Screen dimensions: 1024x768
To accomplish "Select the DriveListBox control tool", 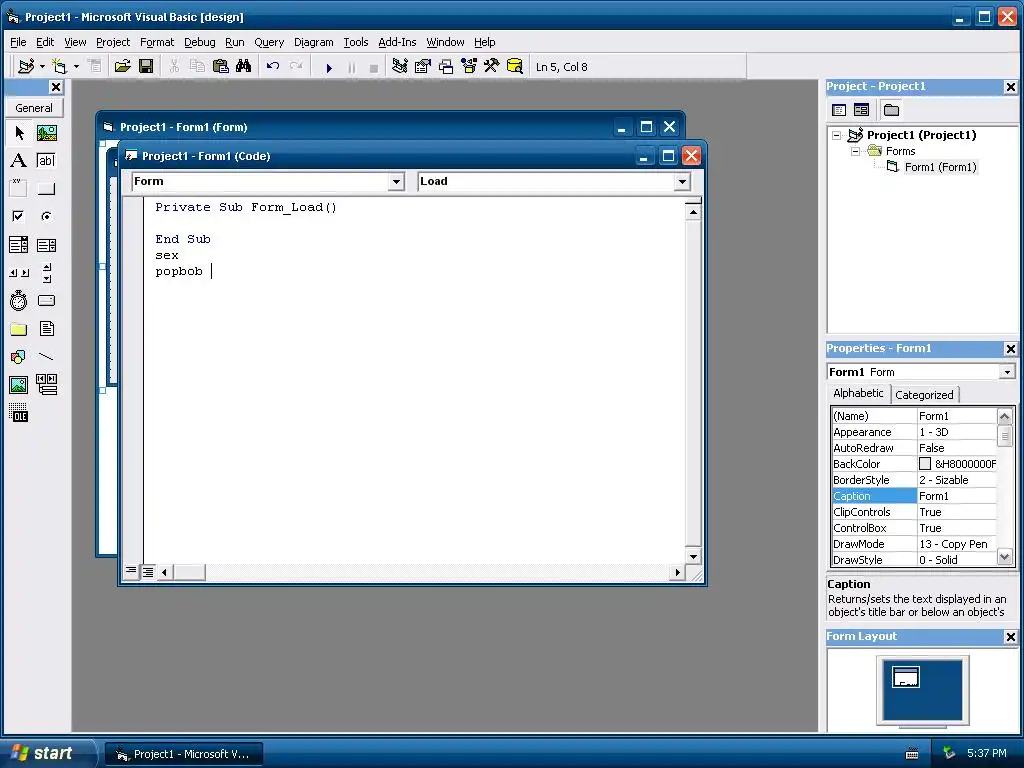I will [46, 300].
